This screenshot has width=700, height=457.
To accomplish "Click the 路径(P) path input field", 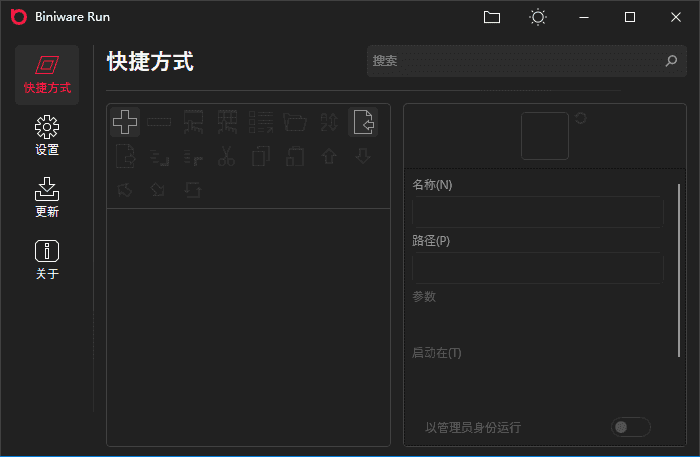I will 538,268.
